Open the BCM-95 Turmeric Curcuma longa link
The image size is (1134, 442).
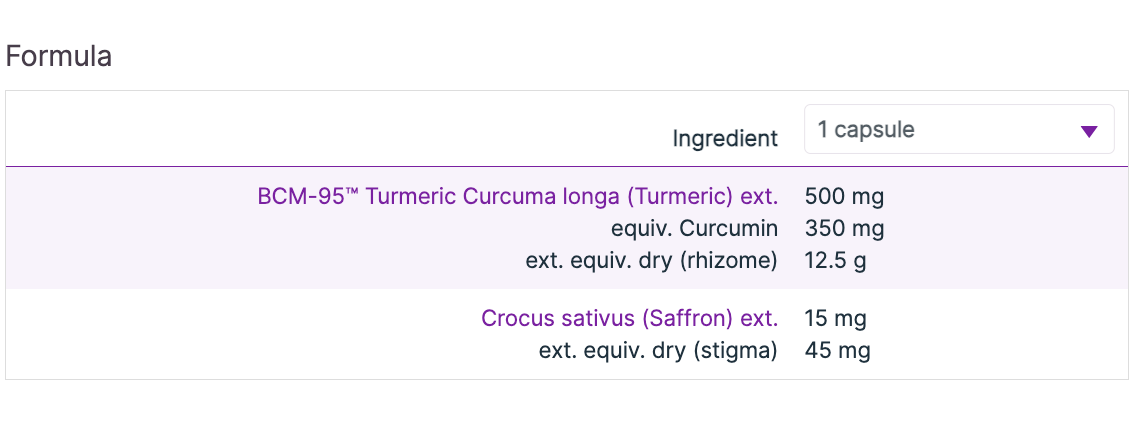pos(517,196)
